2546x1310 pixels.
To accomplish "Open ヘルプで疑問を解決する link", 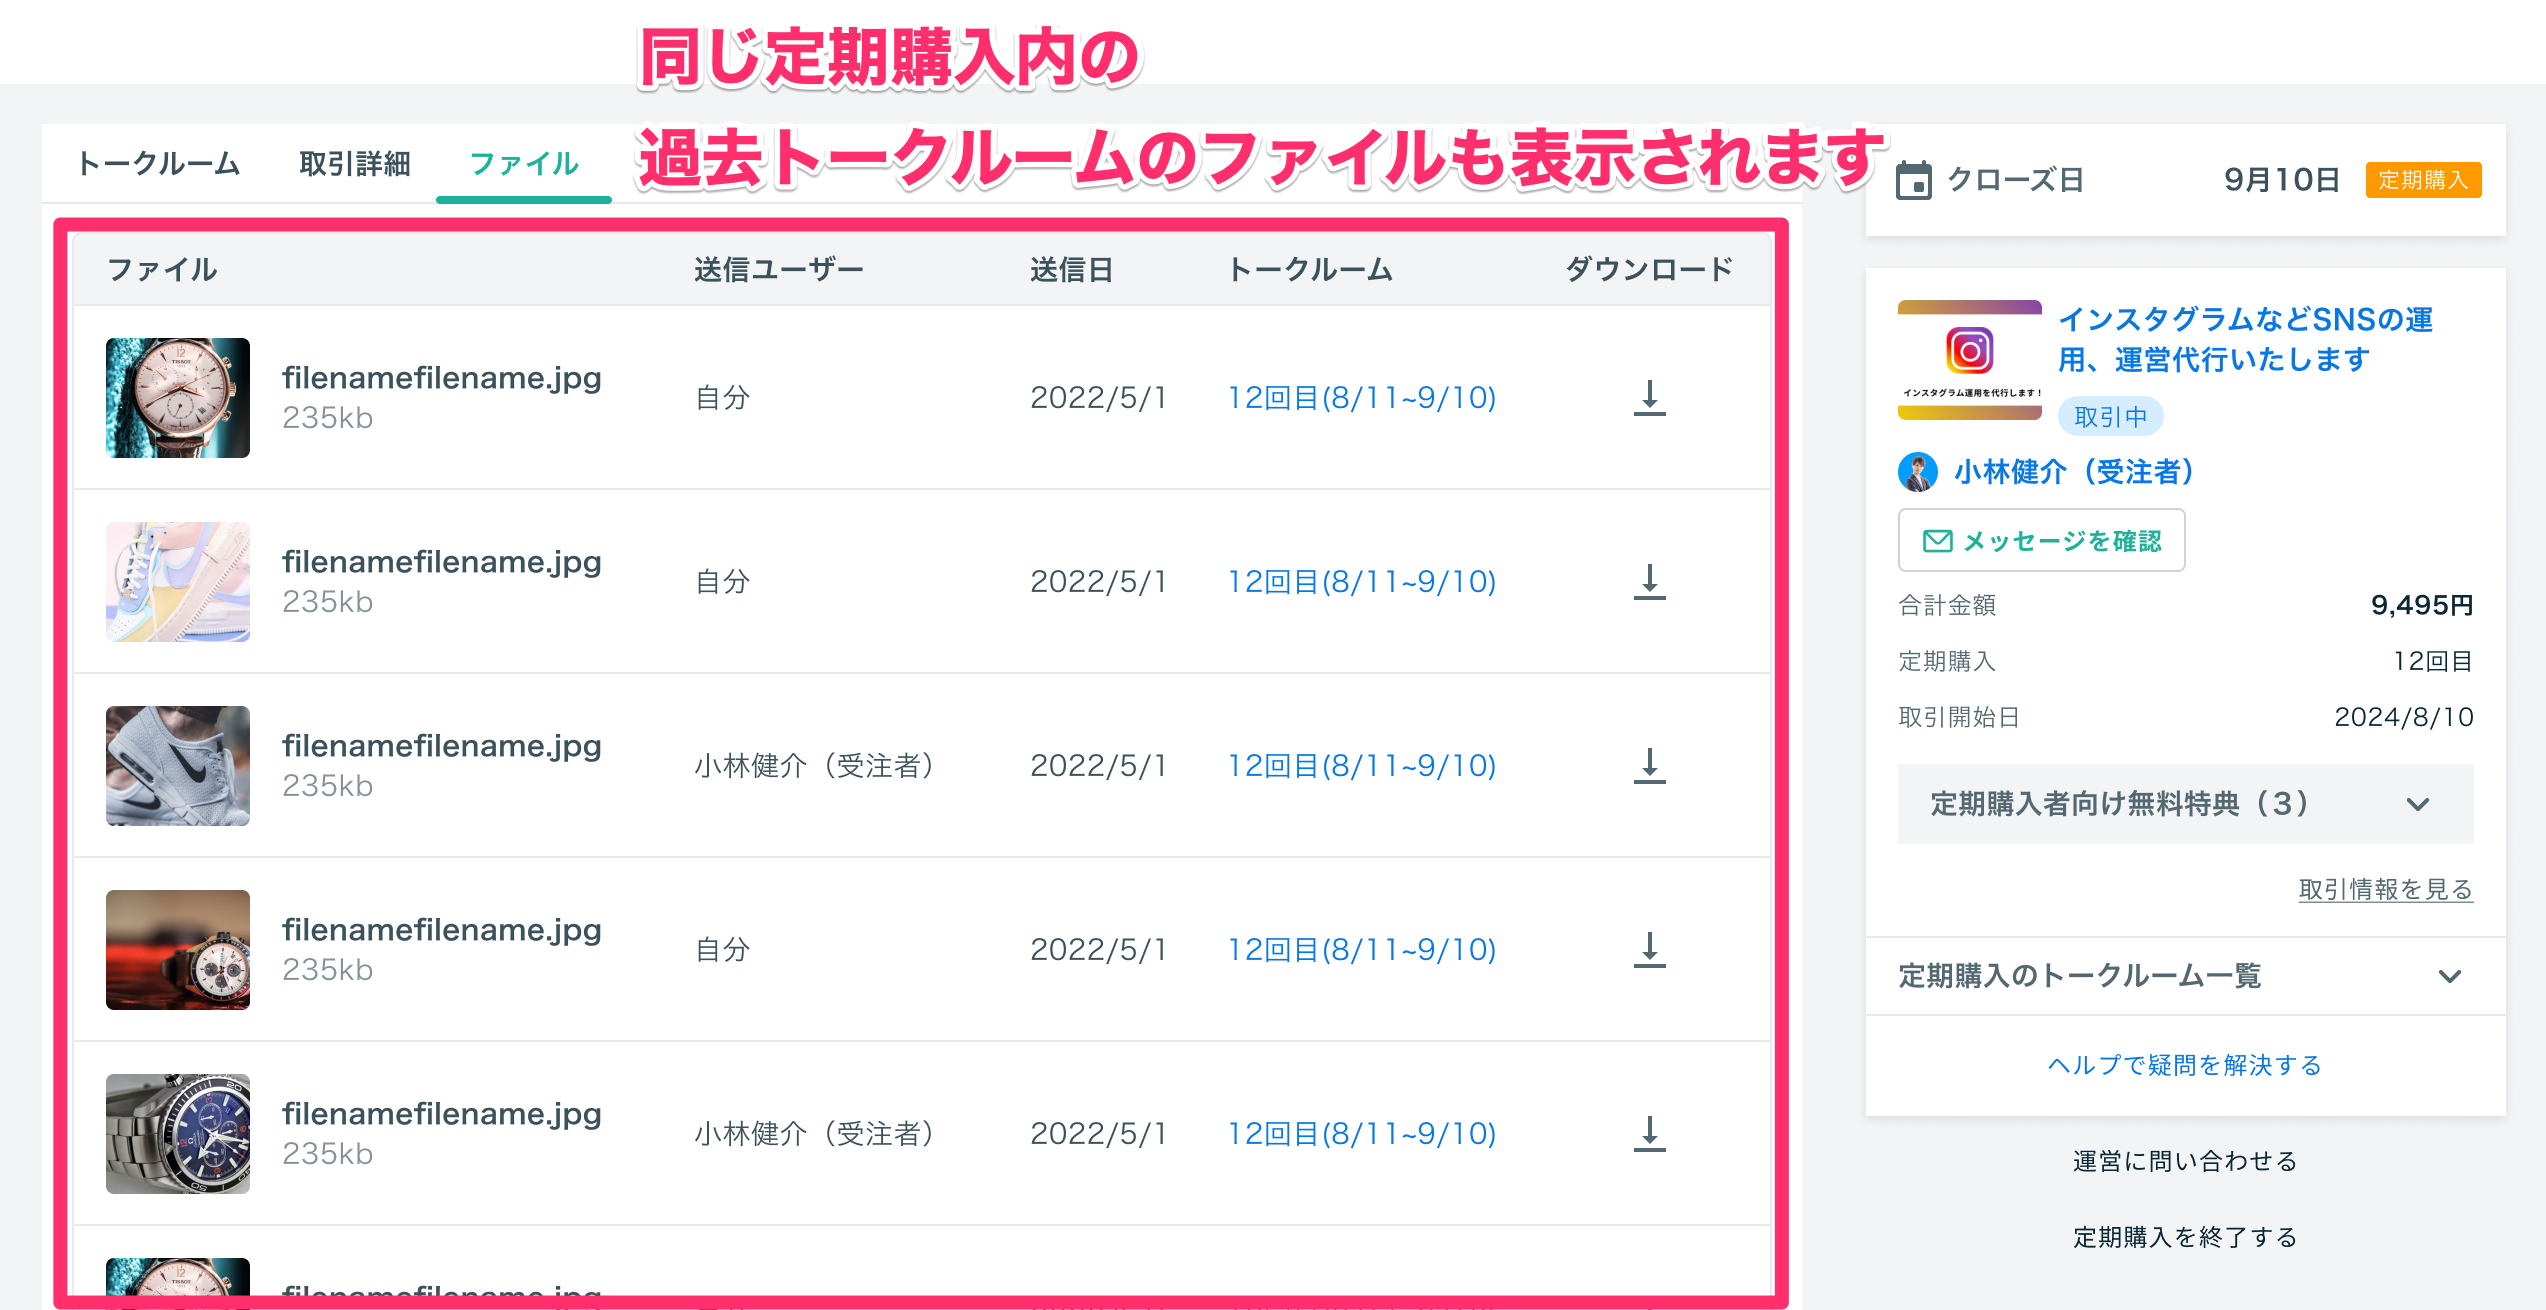I will coord(2185,1065).
